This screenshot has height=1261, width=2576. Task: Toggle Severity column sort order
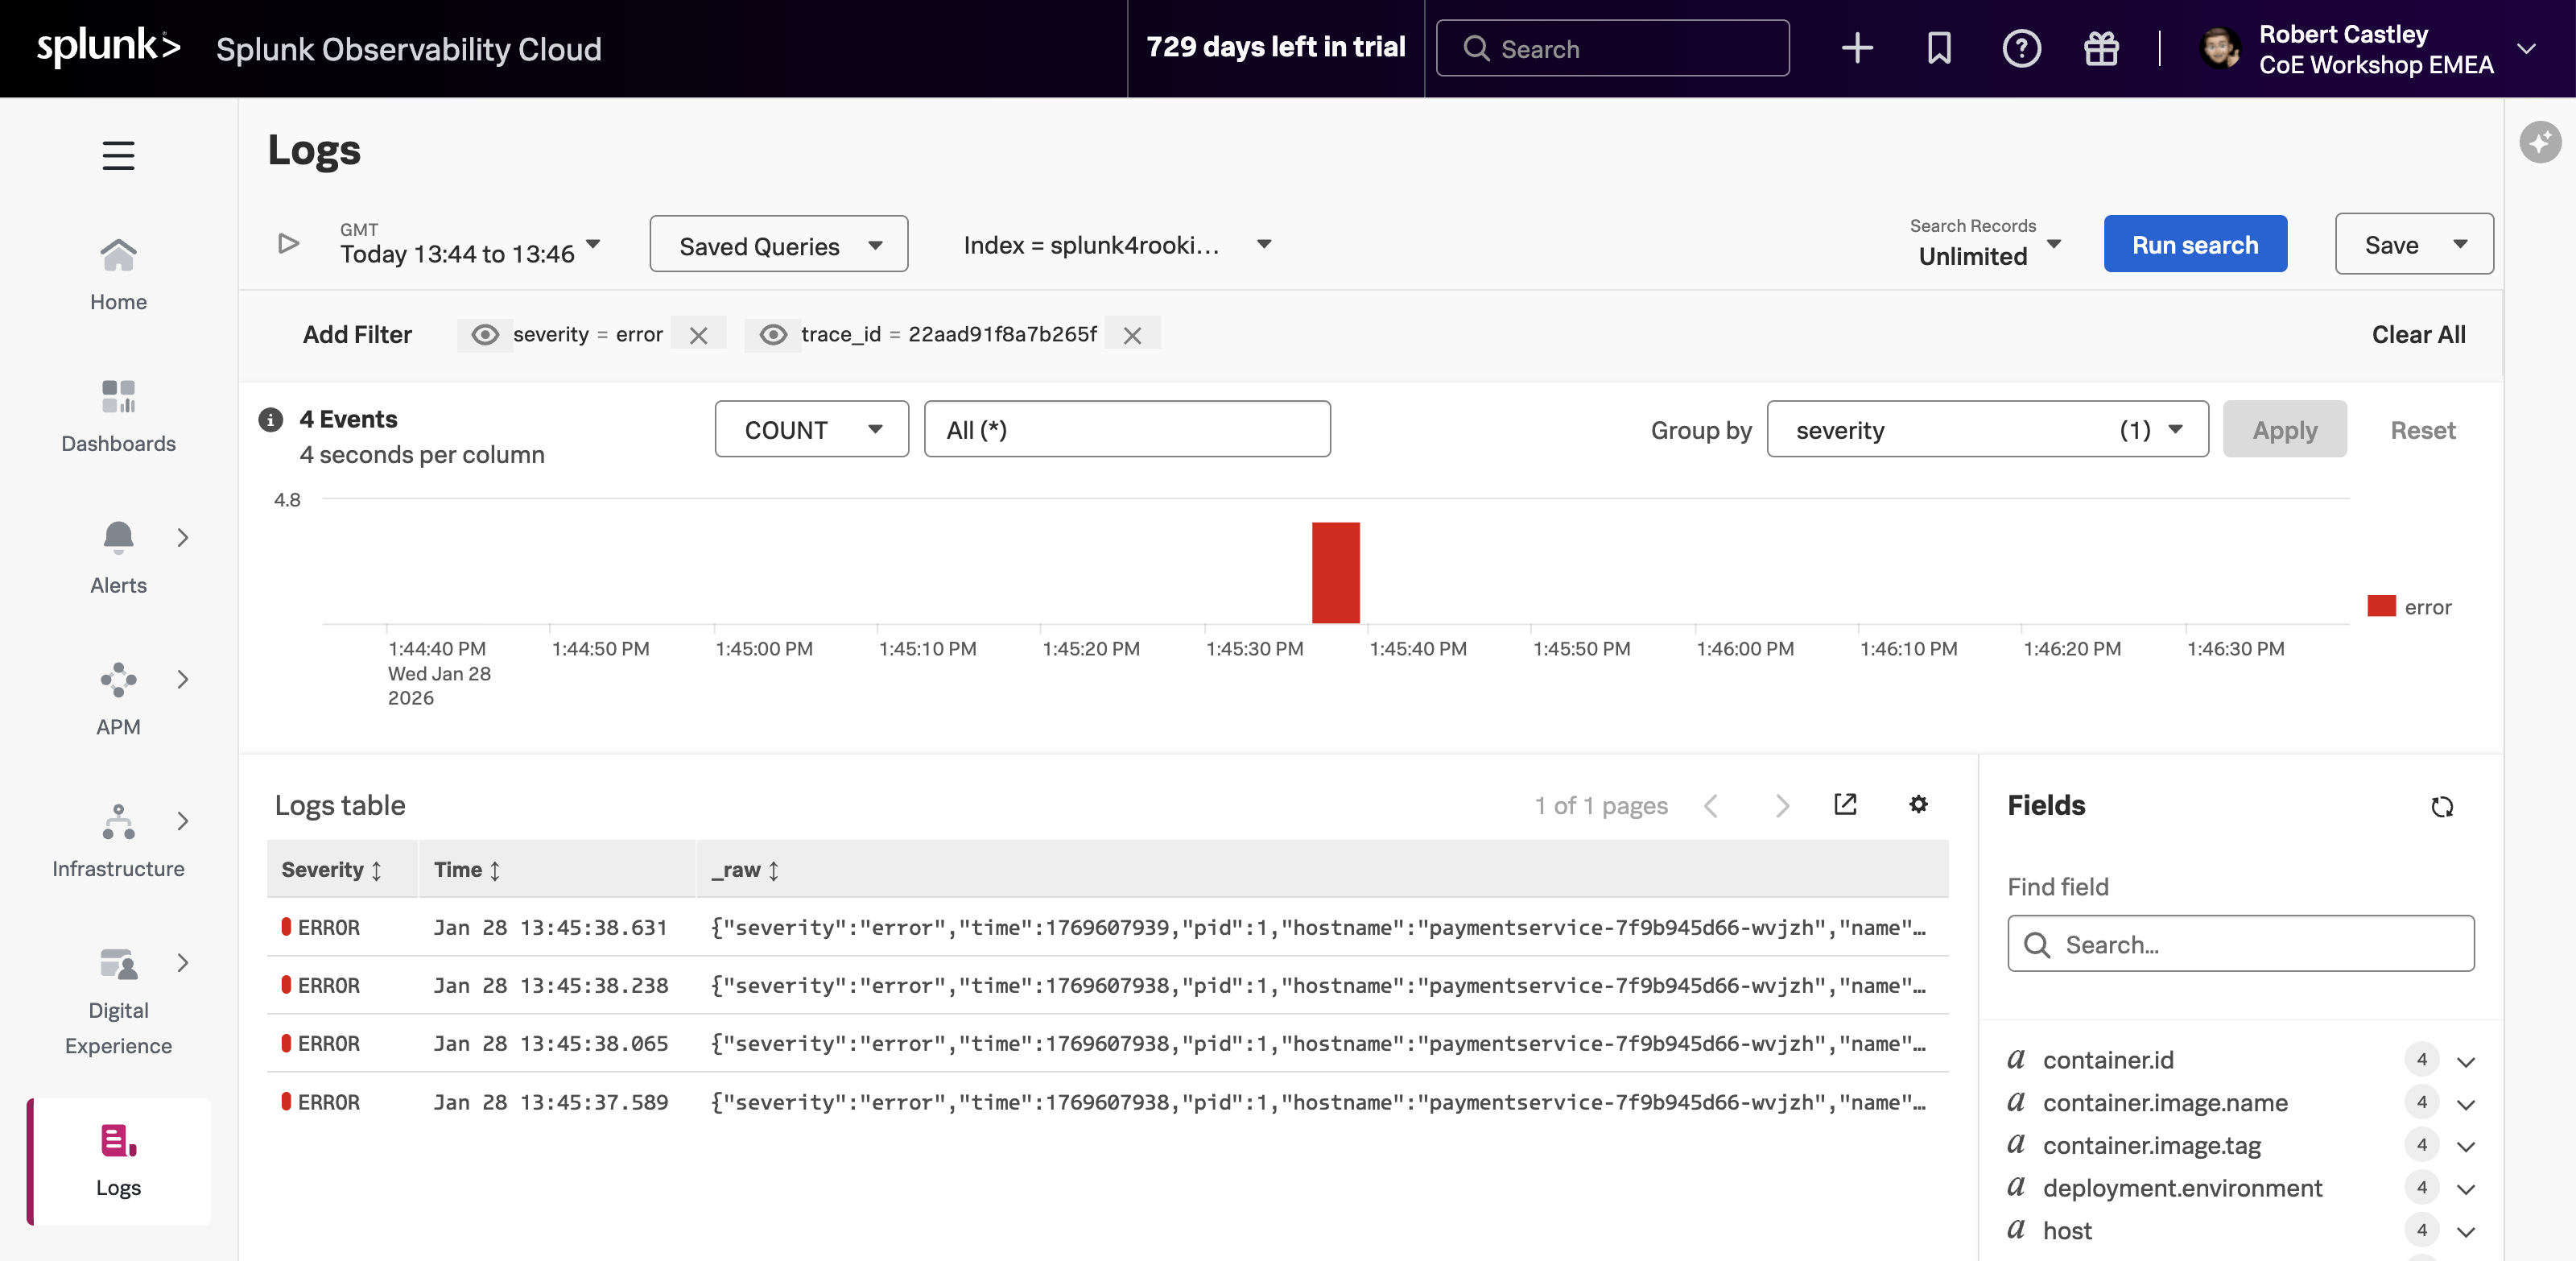pos(376,870)
